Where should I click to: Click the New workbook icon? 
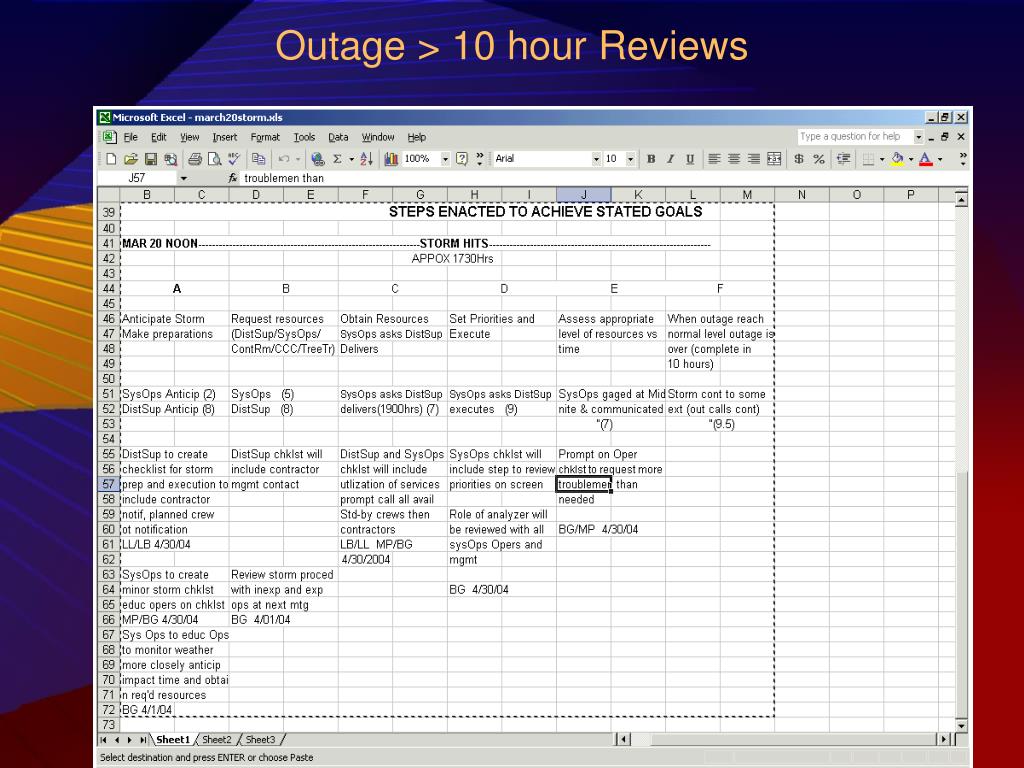pos(111,159)
